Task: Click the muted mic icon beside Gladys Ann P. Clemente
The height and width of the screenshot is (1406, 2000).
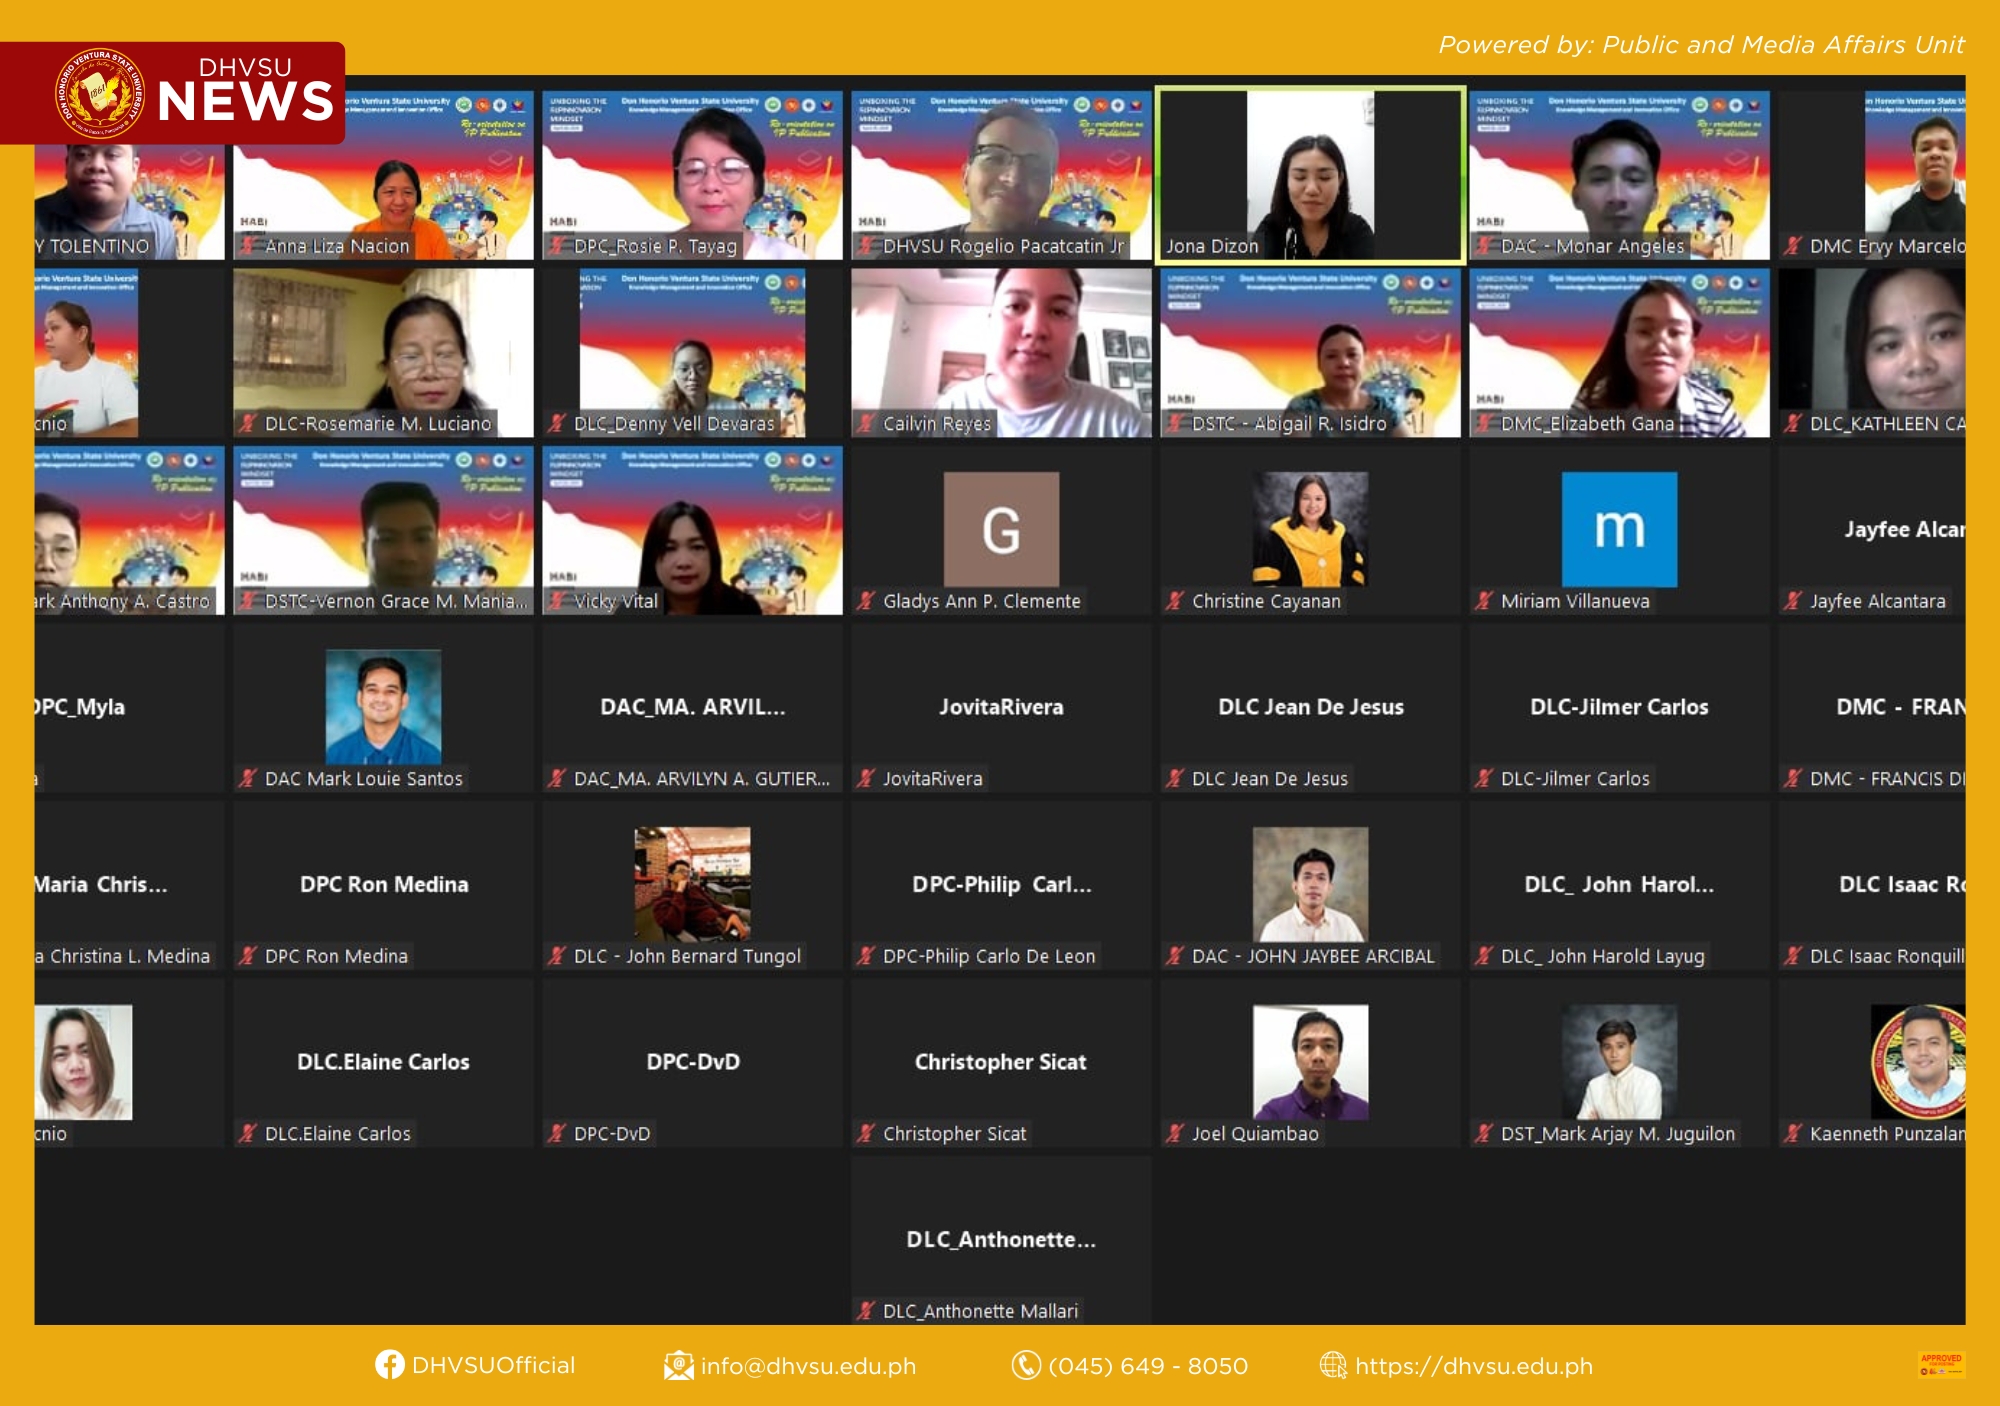Action: pyautogui.click(x=866, y=601)
